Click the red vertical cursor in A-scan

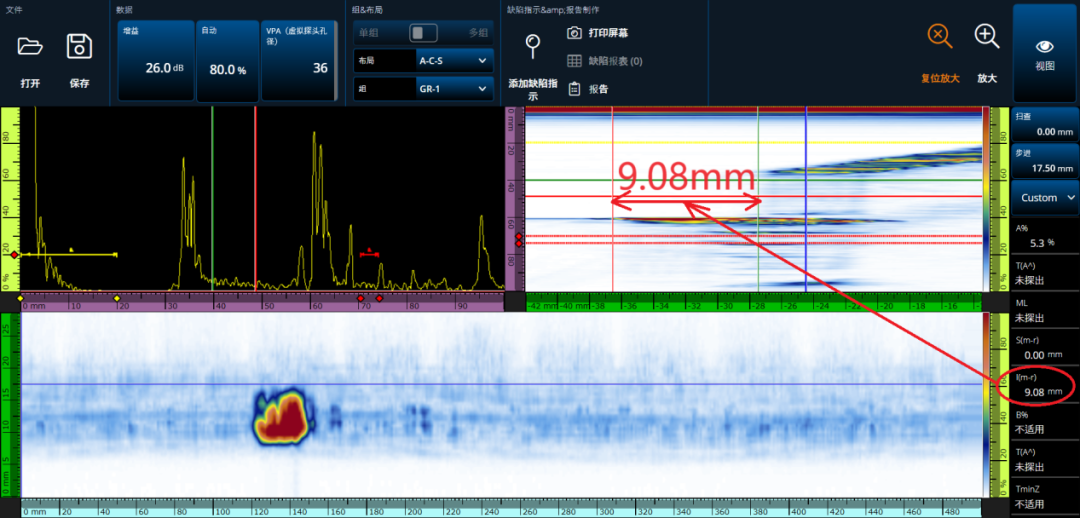(256, 198)
